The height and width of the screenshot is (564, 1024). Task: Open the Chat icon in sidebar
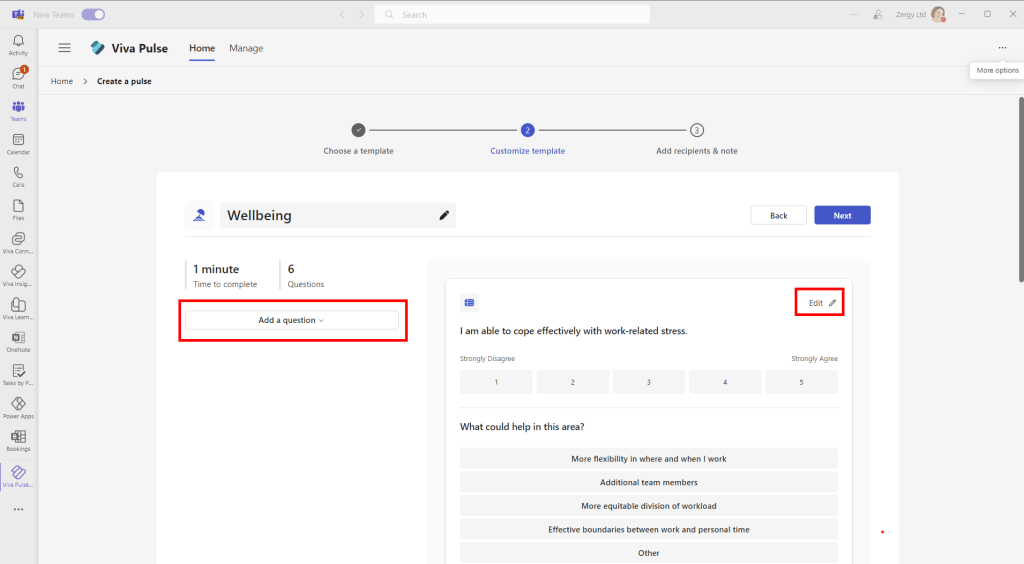[x=18, y=77]
